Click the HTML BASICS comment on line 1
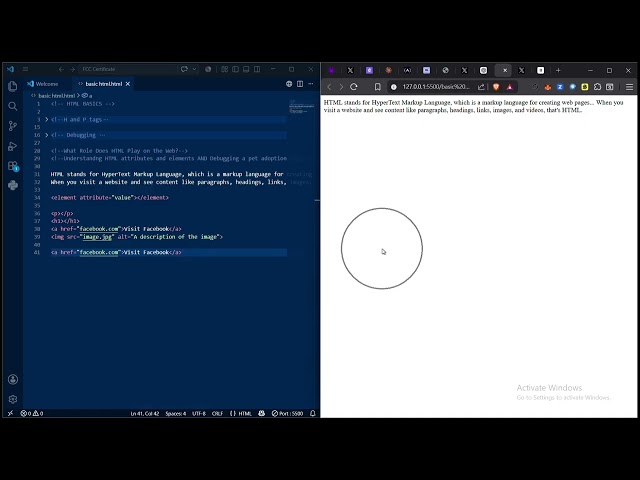This screenshot has height=480, width=640. (x=83, y=104)
